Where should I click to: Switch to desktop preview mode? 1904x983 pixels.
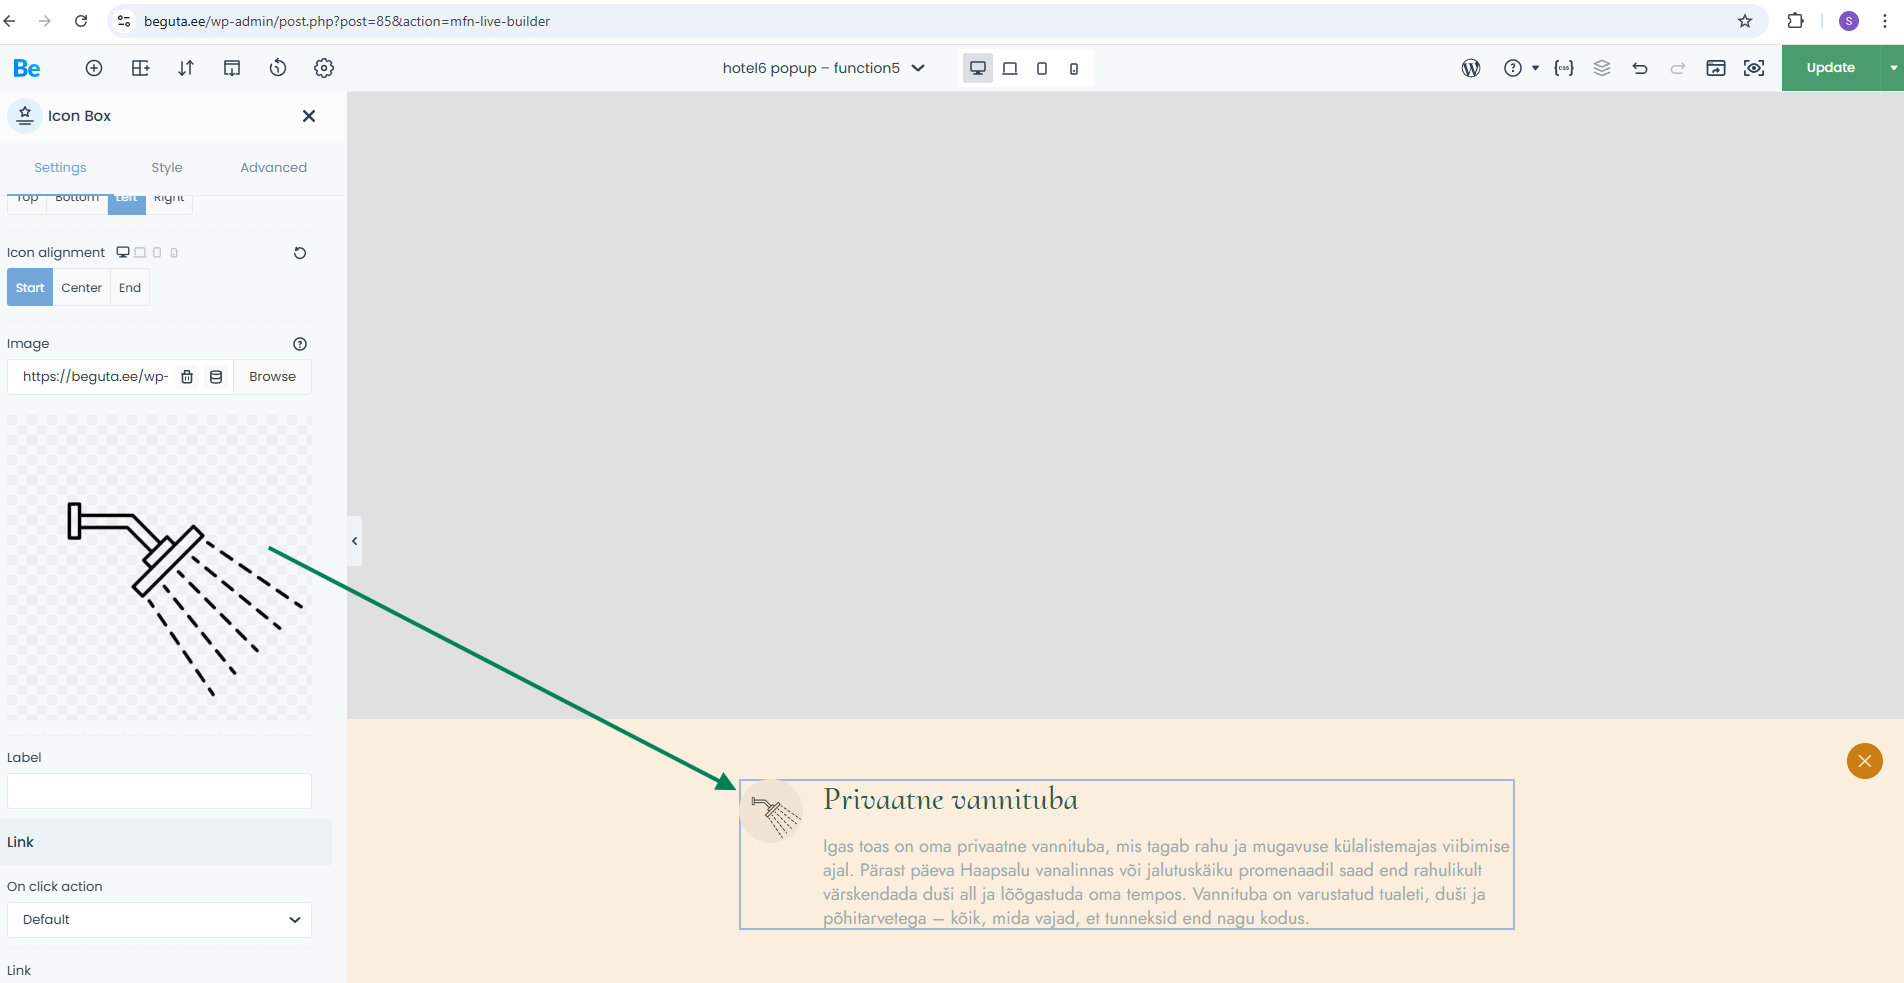tap(978, 68)
